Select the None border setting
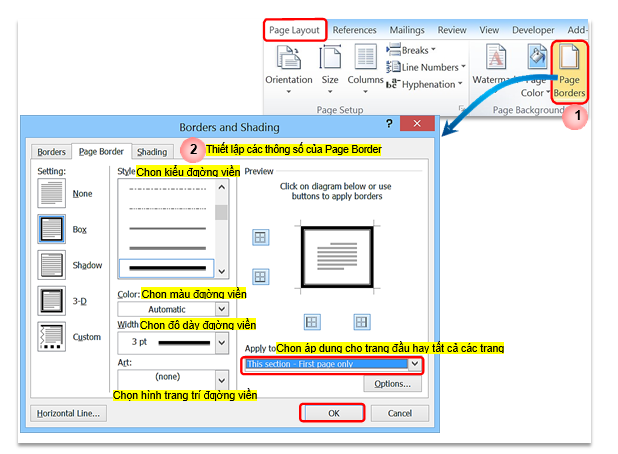 [51, 194]
